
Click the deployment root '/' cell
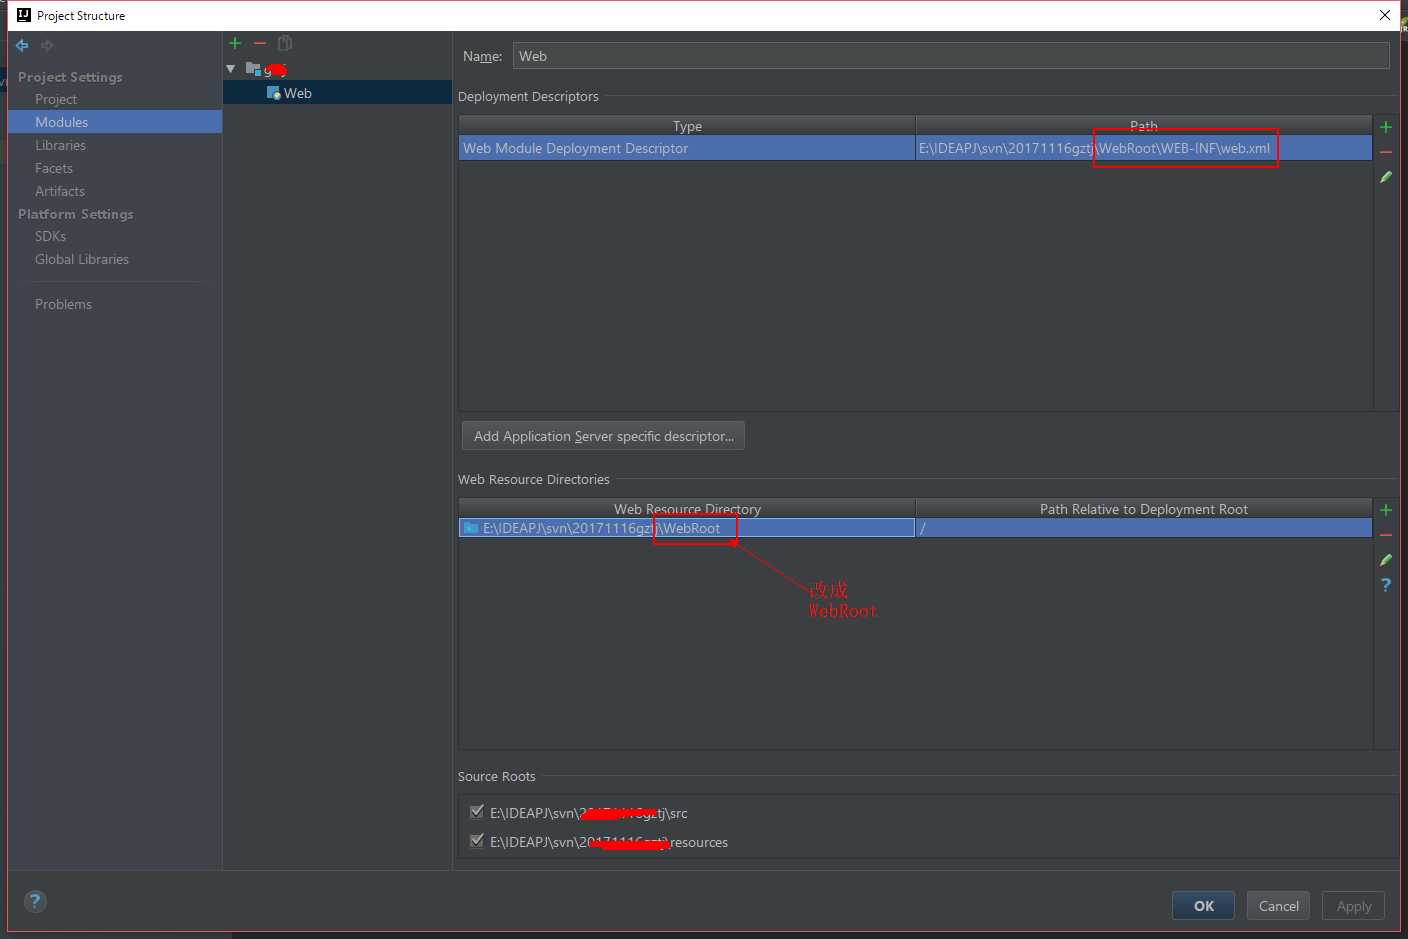(x=1144, y=528)
